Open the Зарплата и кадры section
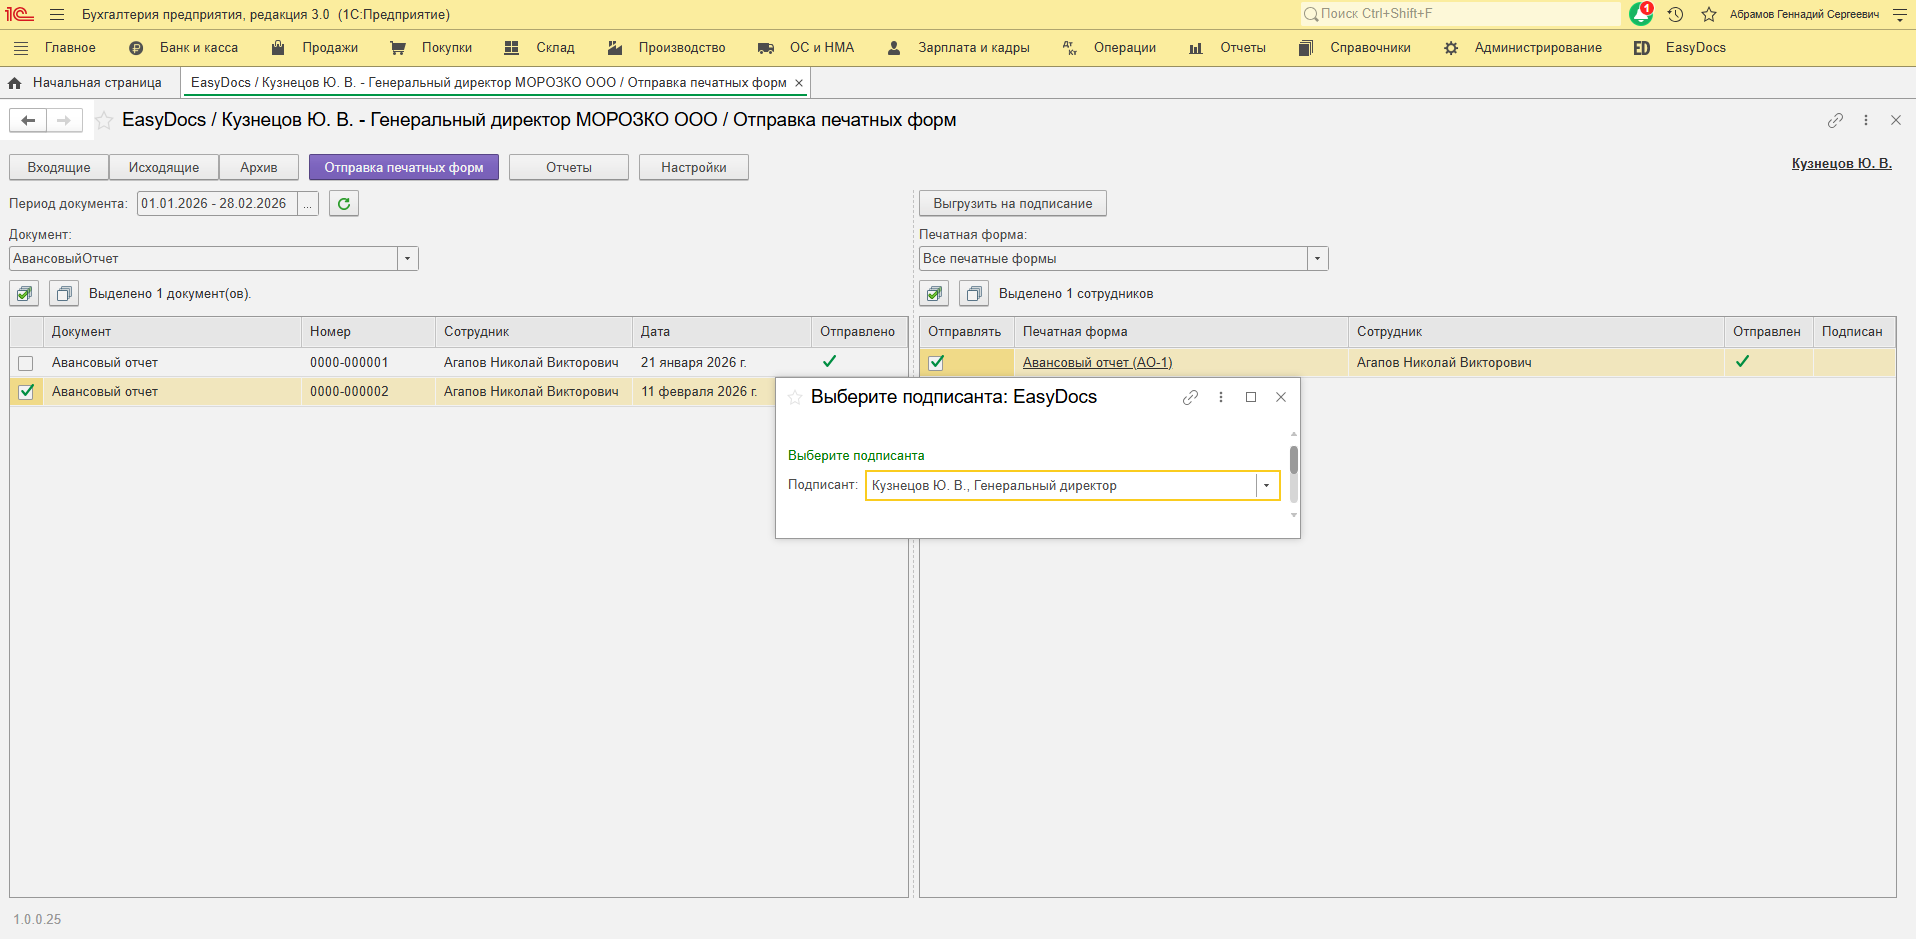This screenshot has width=1916, height=939. pyautogui.click(x=959, y=48)
